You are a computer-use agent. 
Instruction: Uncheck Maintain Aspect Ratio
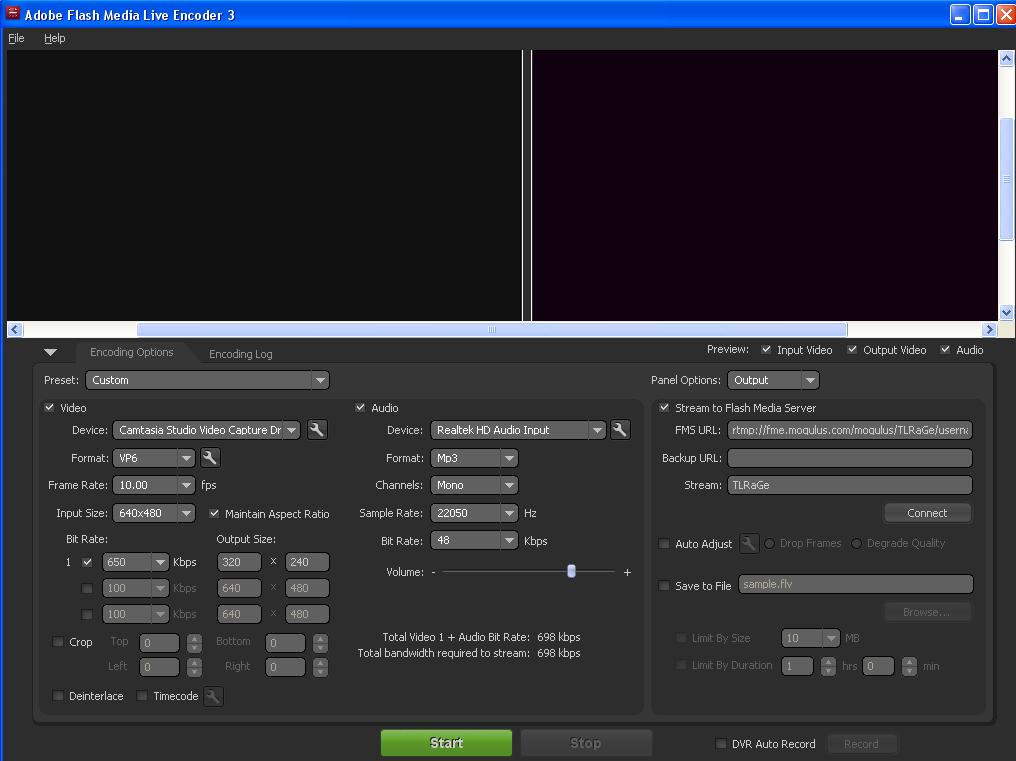pos(214,513)
